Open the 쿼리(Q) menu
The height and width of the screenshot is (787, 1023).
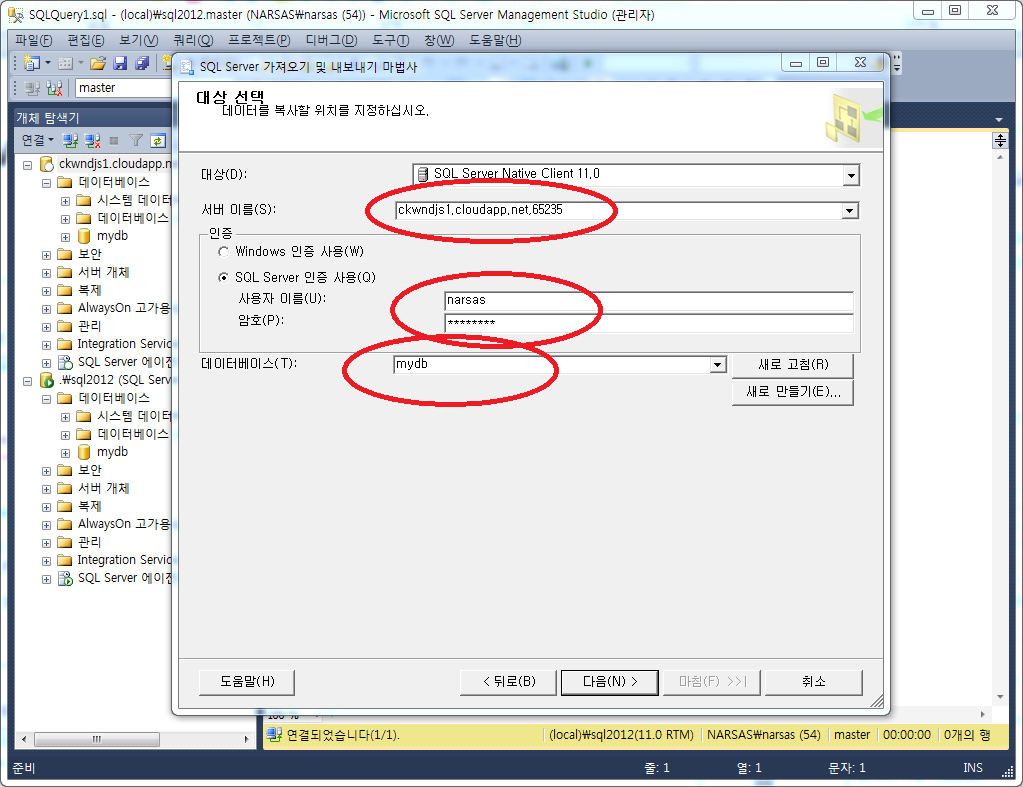[x=193, y=40]
